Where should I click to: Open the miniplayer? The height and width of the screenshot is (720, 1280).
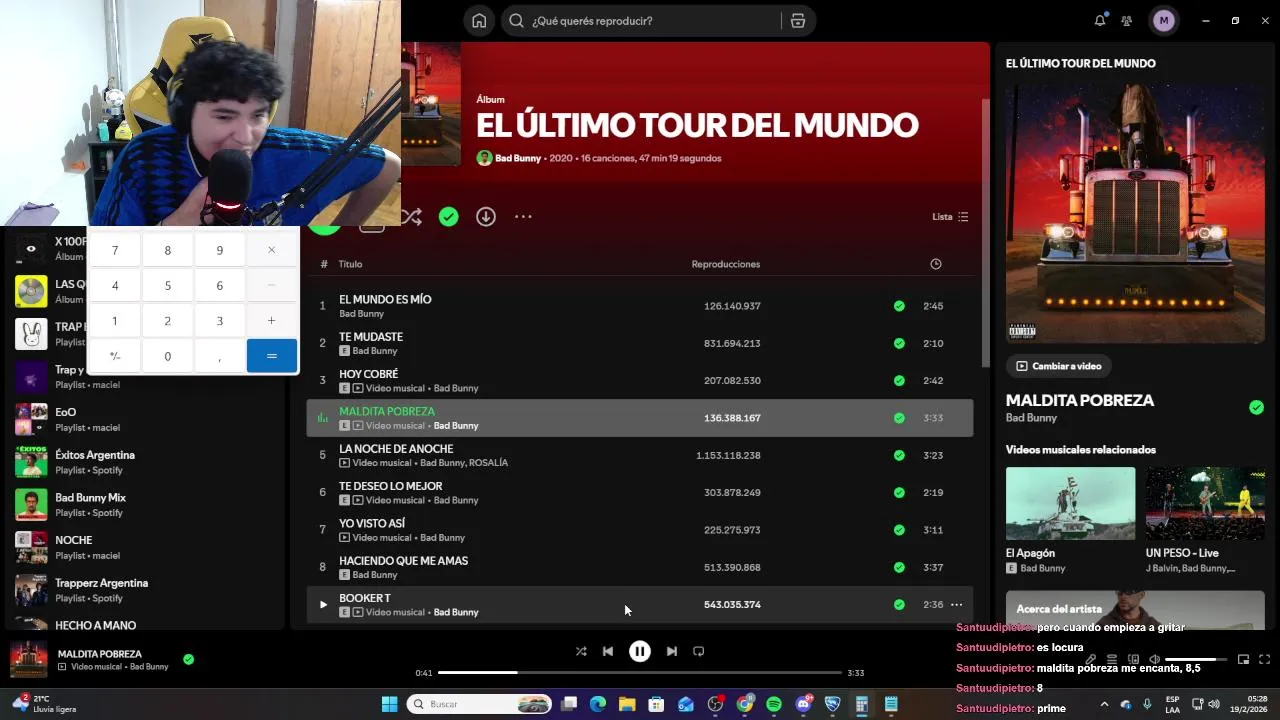coord(1243,659)
